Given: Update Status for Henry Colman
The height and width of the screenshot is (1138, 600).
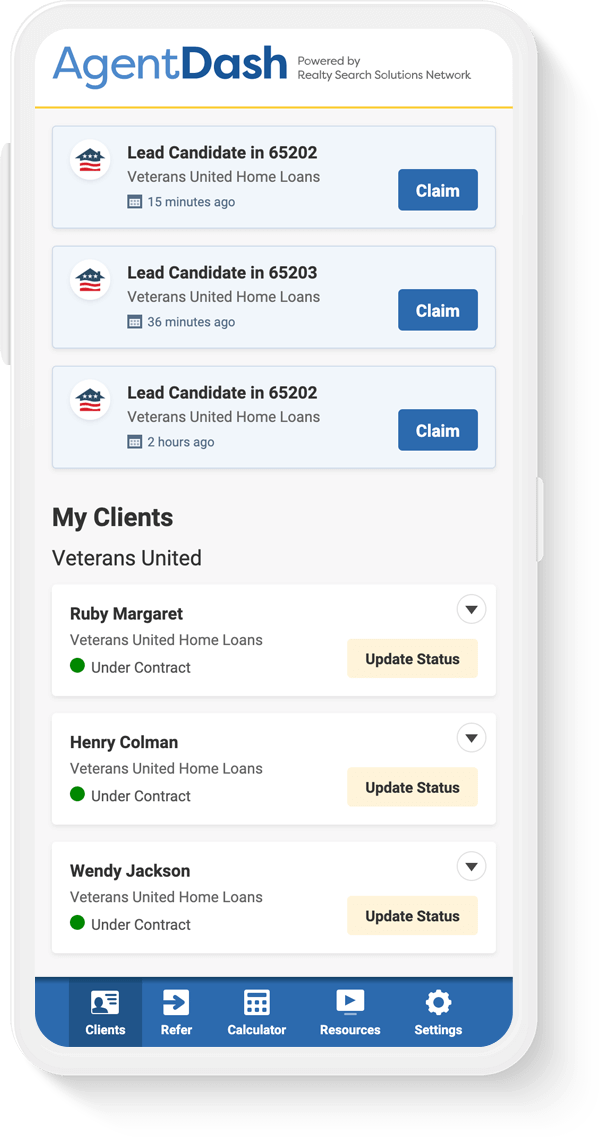Looking at the screenshot, I should 413,787.
